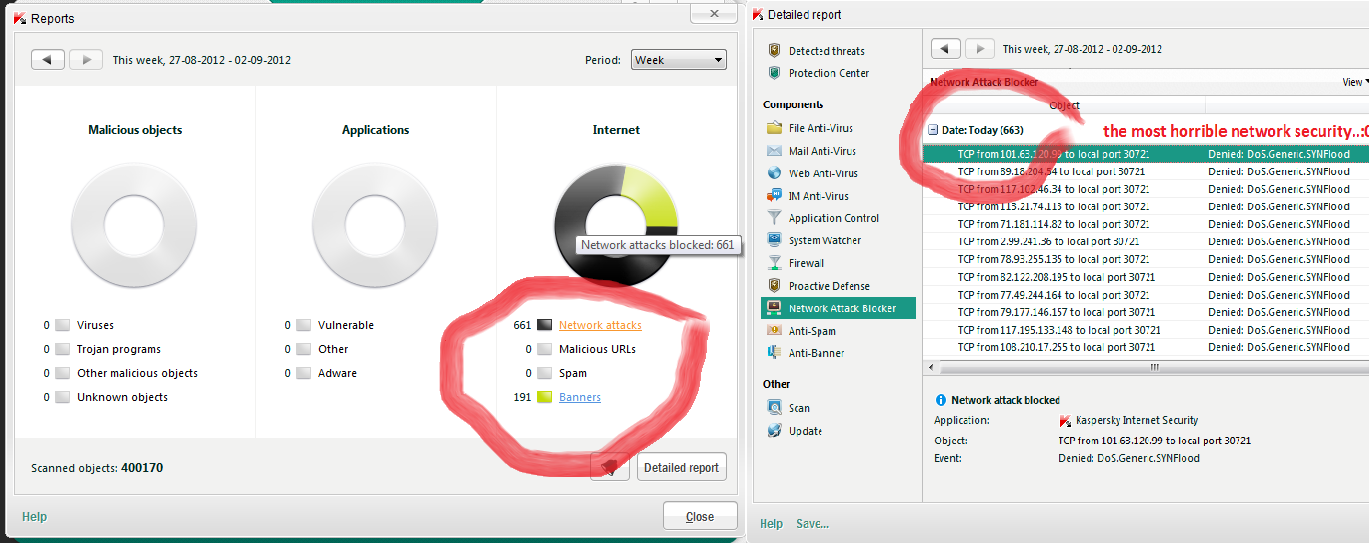Open Protection Center shield icon
Screen dimensions: 1369x554
[x=774, y=73]
